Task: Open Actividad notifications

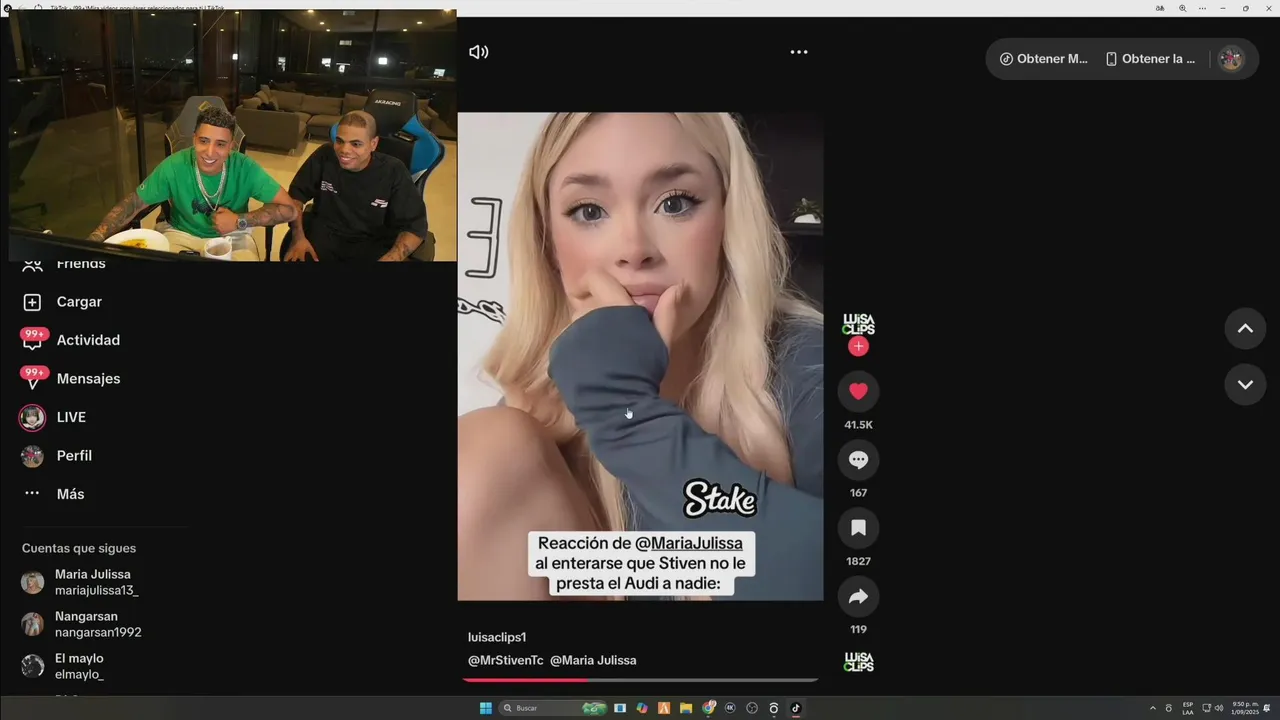Action: tap(88, 340)
